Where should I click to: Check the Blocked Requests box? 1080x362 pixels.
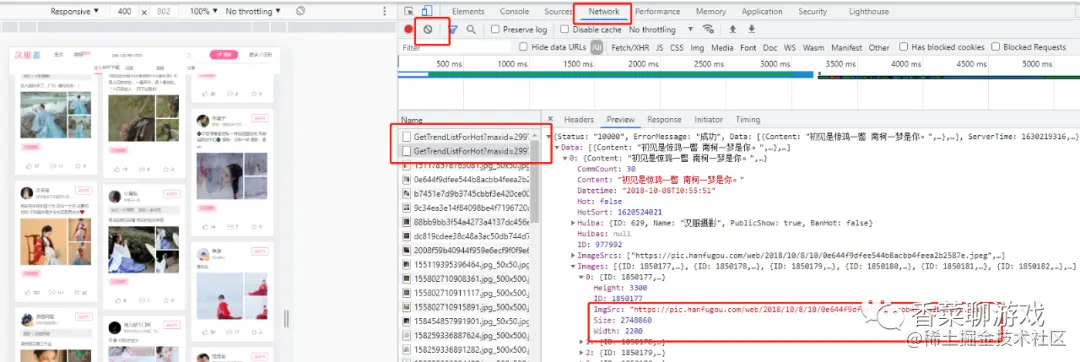(x=995, y=47)
